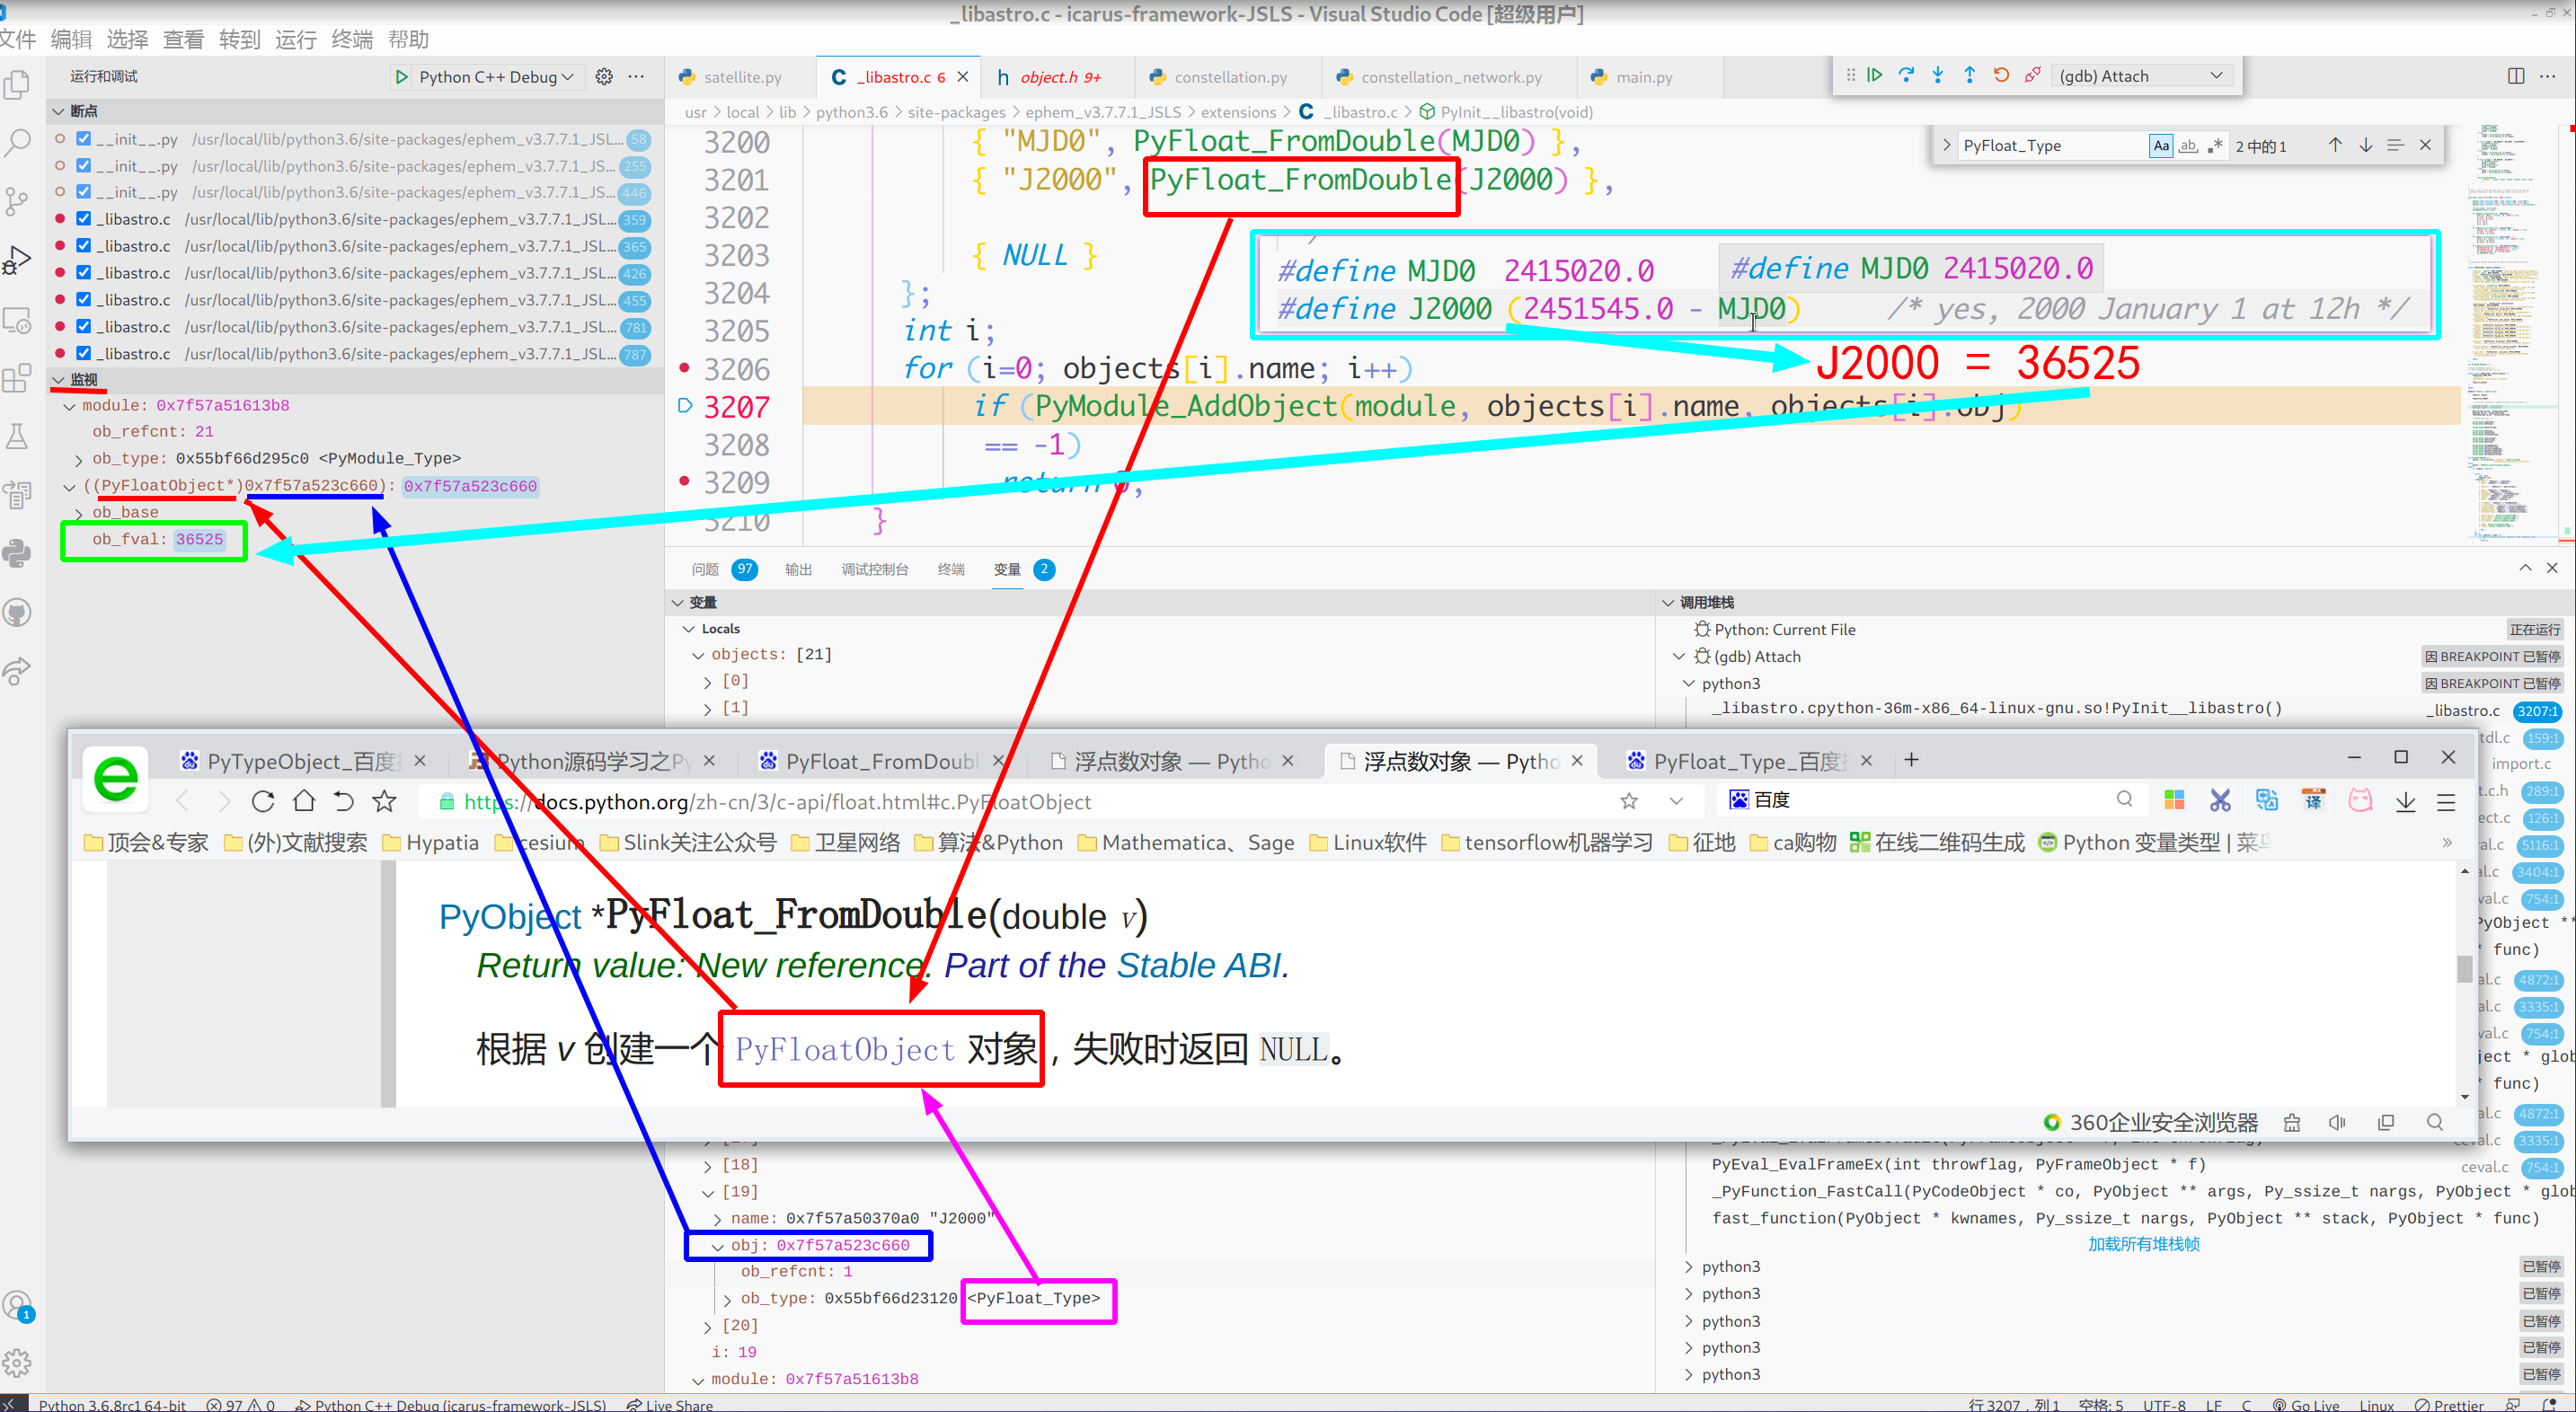Click the PyFloatObject link in docs page

(845, 1050)
